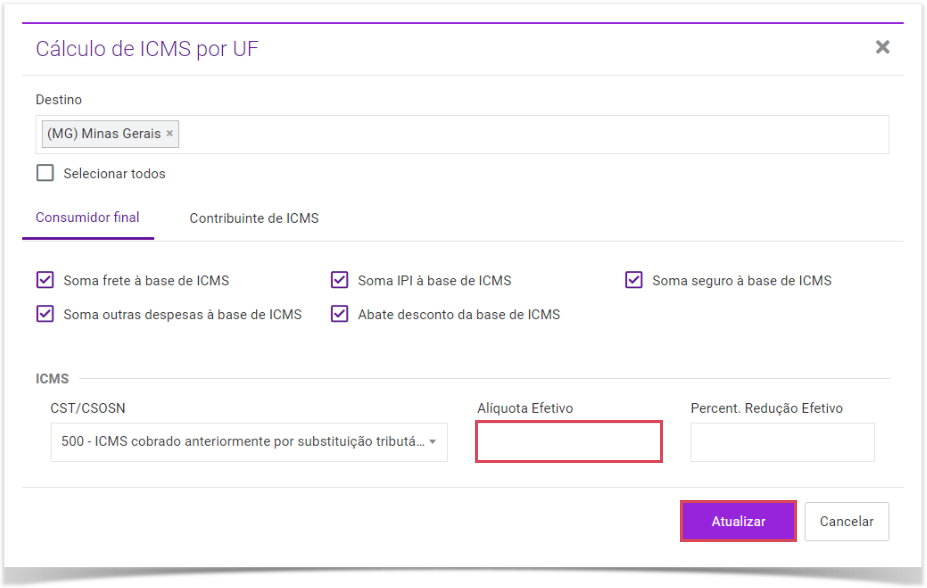Open the CST/CSOSN dropdown arrow
This screenshot has height=588, width=927.
tap(433, 442)
